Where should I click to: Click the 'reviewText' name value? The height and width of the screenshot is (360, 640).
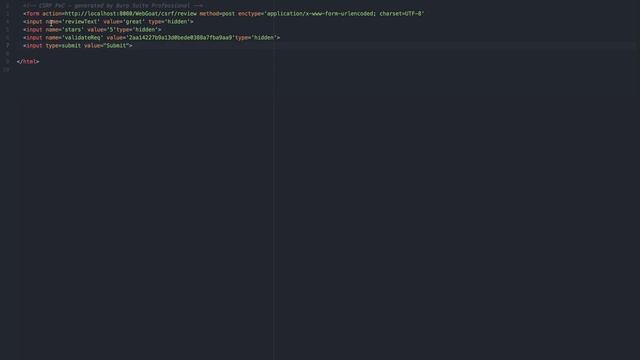pyautogui.click(x=81, y=22)
